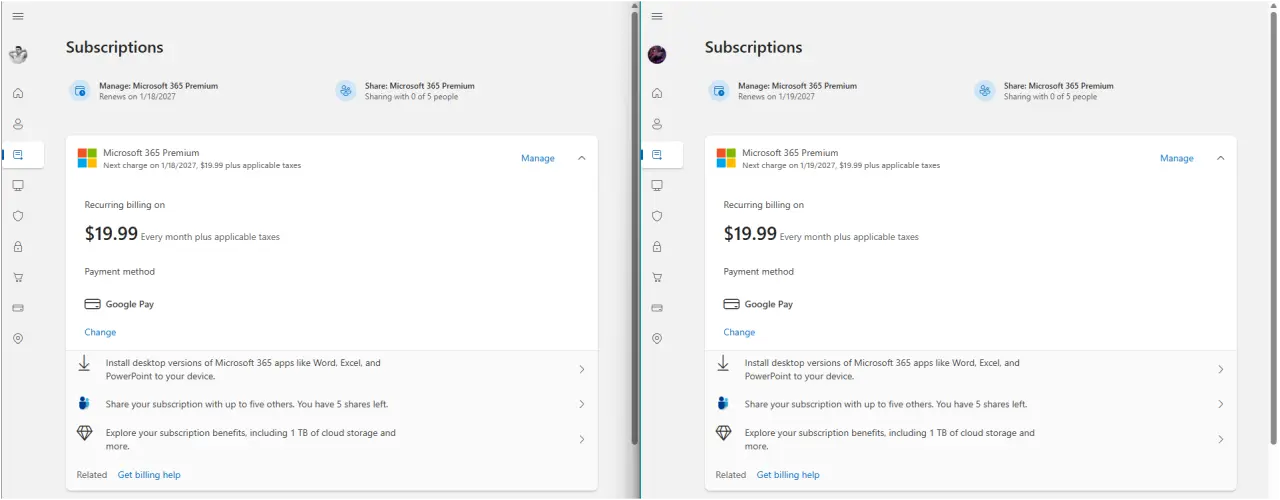Screen dimensions: 1280x500
Task: Select Subscriptions icon in left window sidebar
Action: [18, 154]
